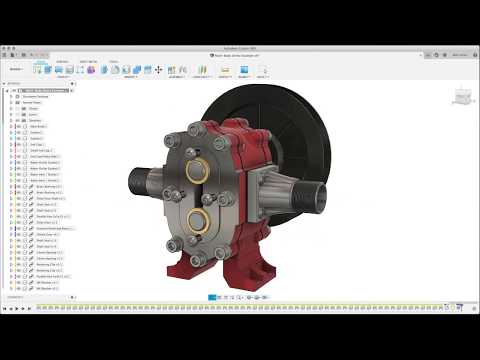
Task: Toggle the M6 Washer v1:2 row's checkbox
Action: click(x=25, y=289)
